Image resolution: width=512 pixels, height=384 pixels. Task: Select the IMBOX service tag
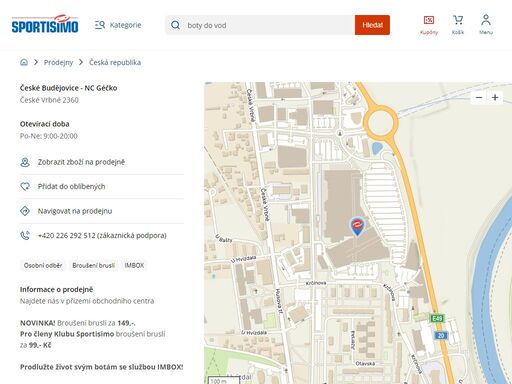click(x=134, y=265)
